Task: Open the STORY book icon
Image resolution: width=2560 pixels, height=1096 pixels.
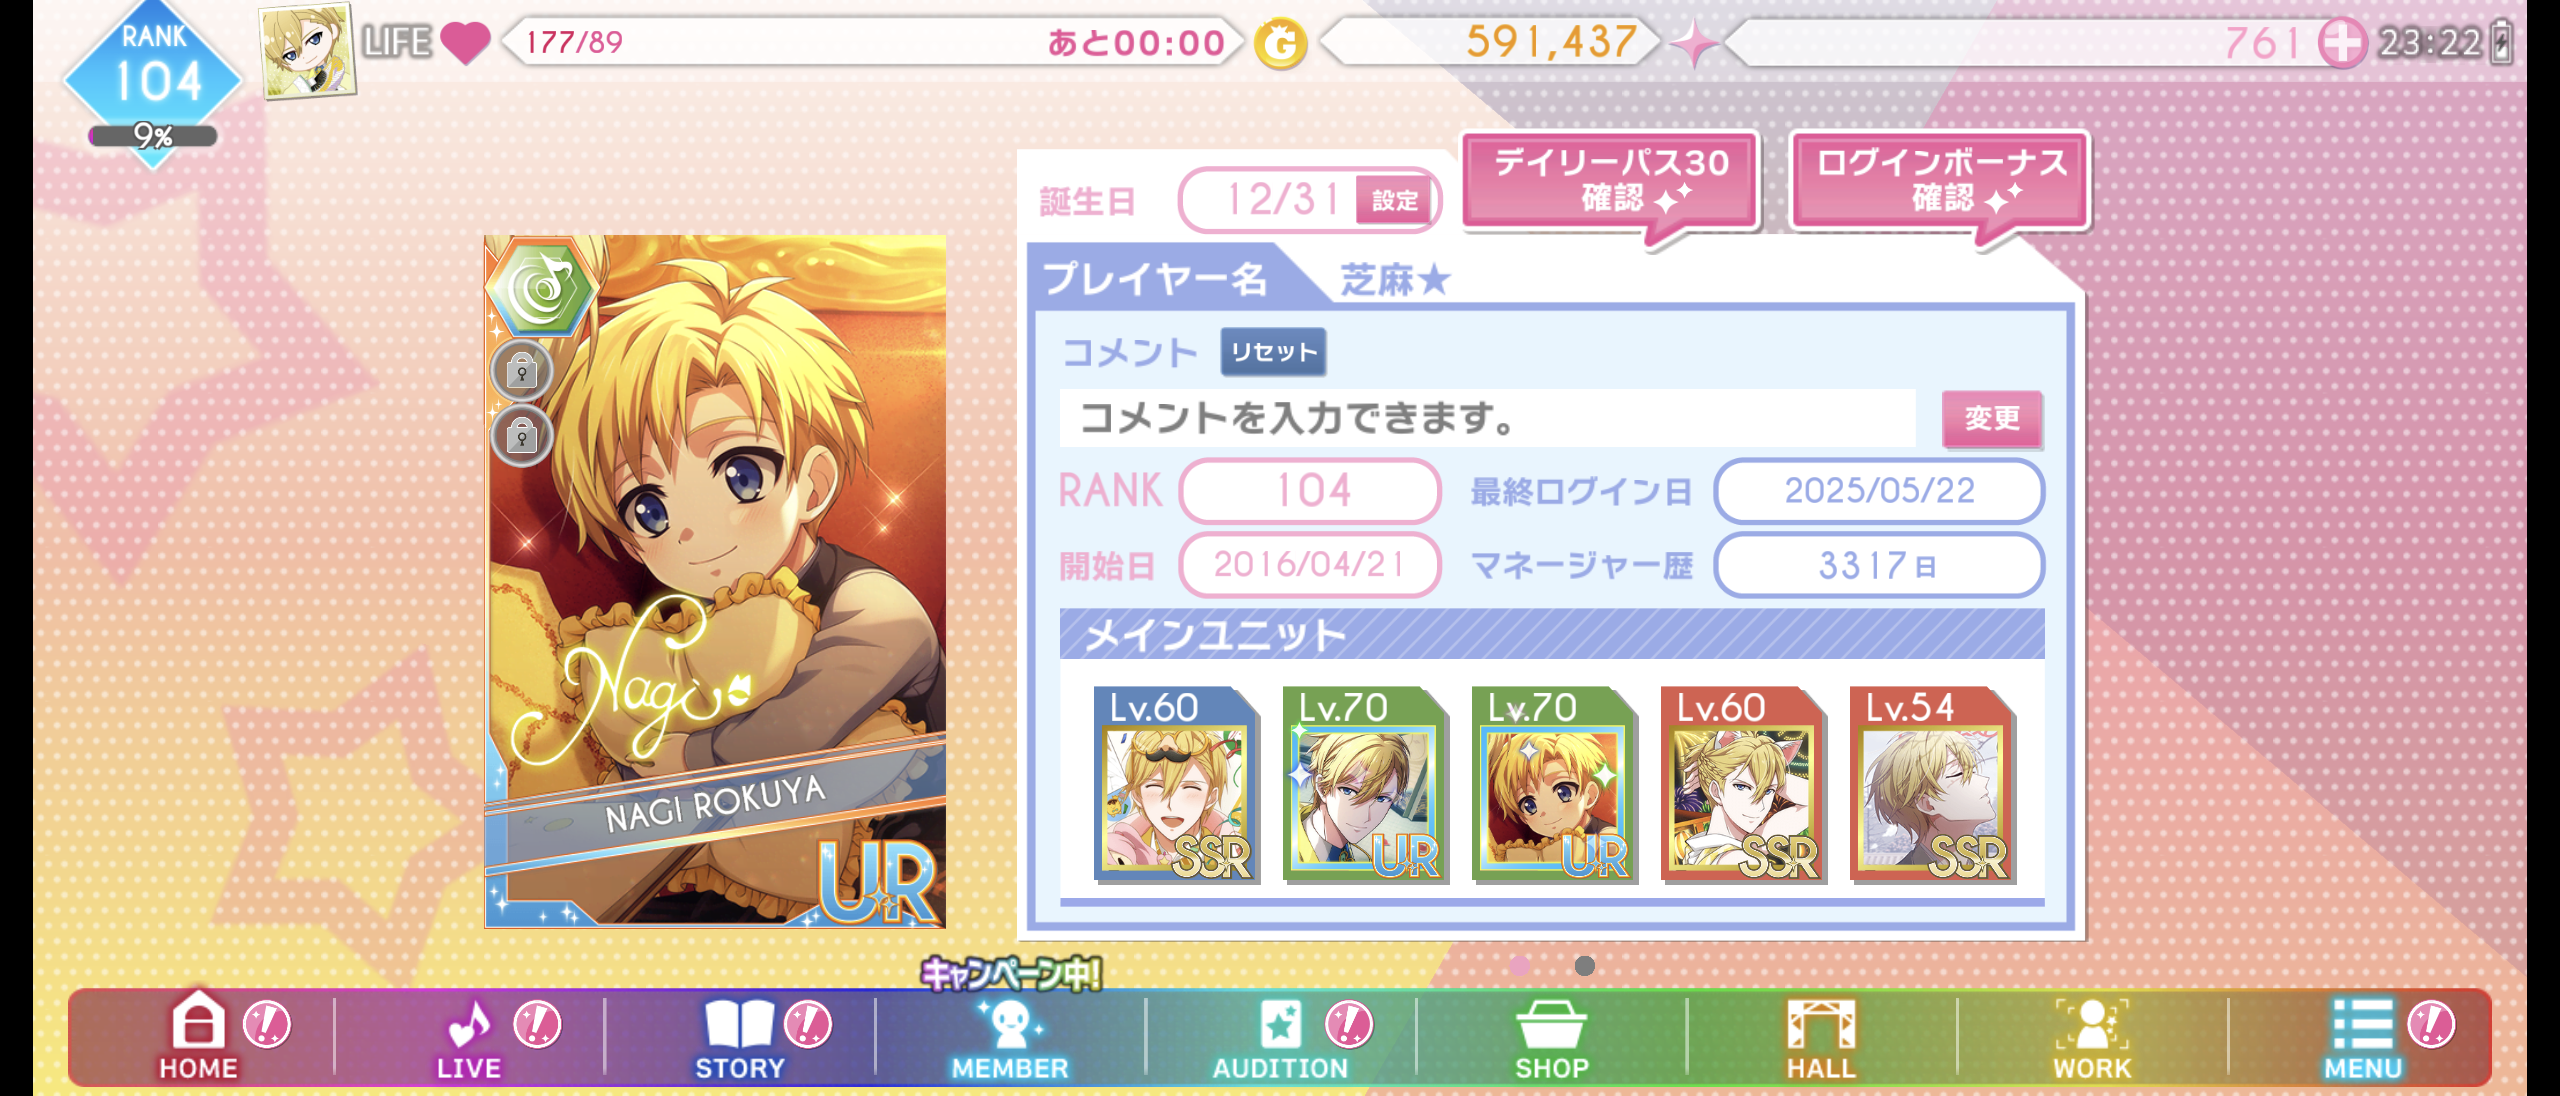Action: tap(739, 1024)
